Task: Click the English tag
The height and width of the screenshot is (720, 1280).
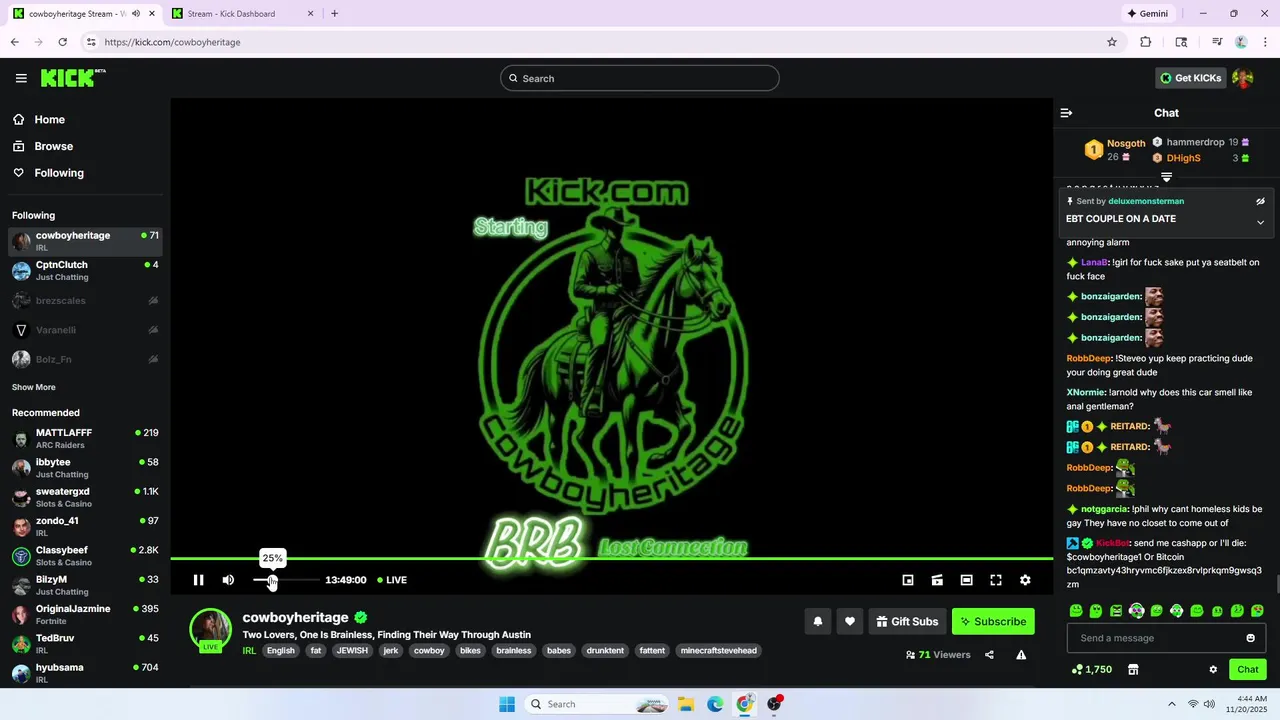Action: [x=281, y=651]
